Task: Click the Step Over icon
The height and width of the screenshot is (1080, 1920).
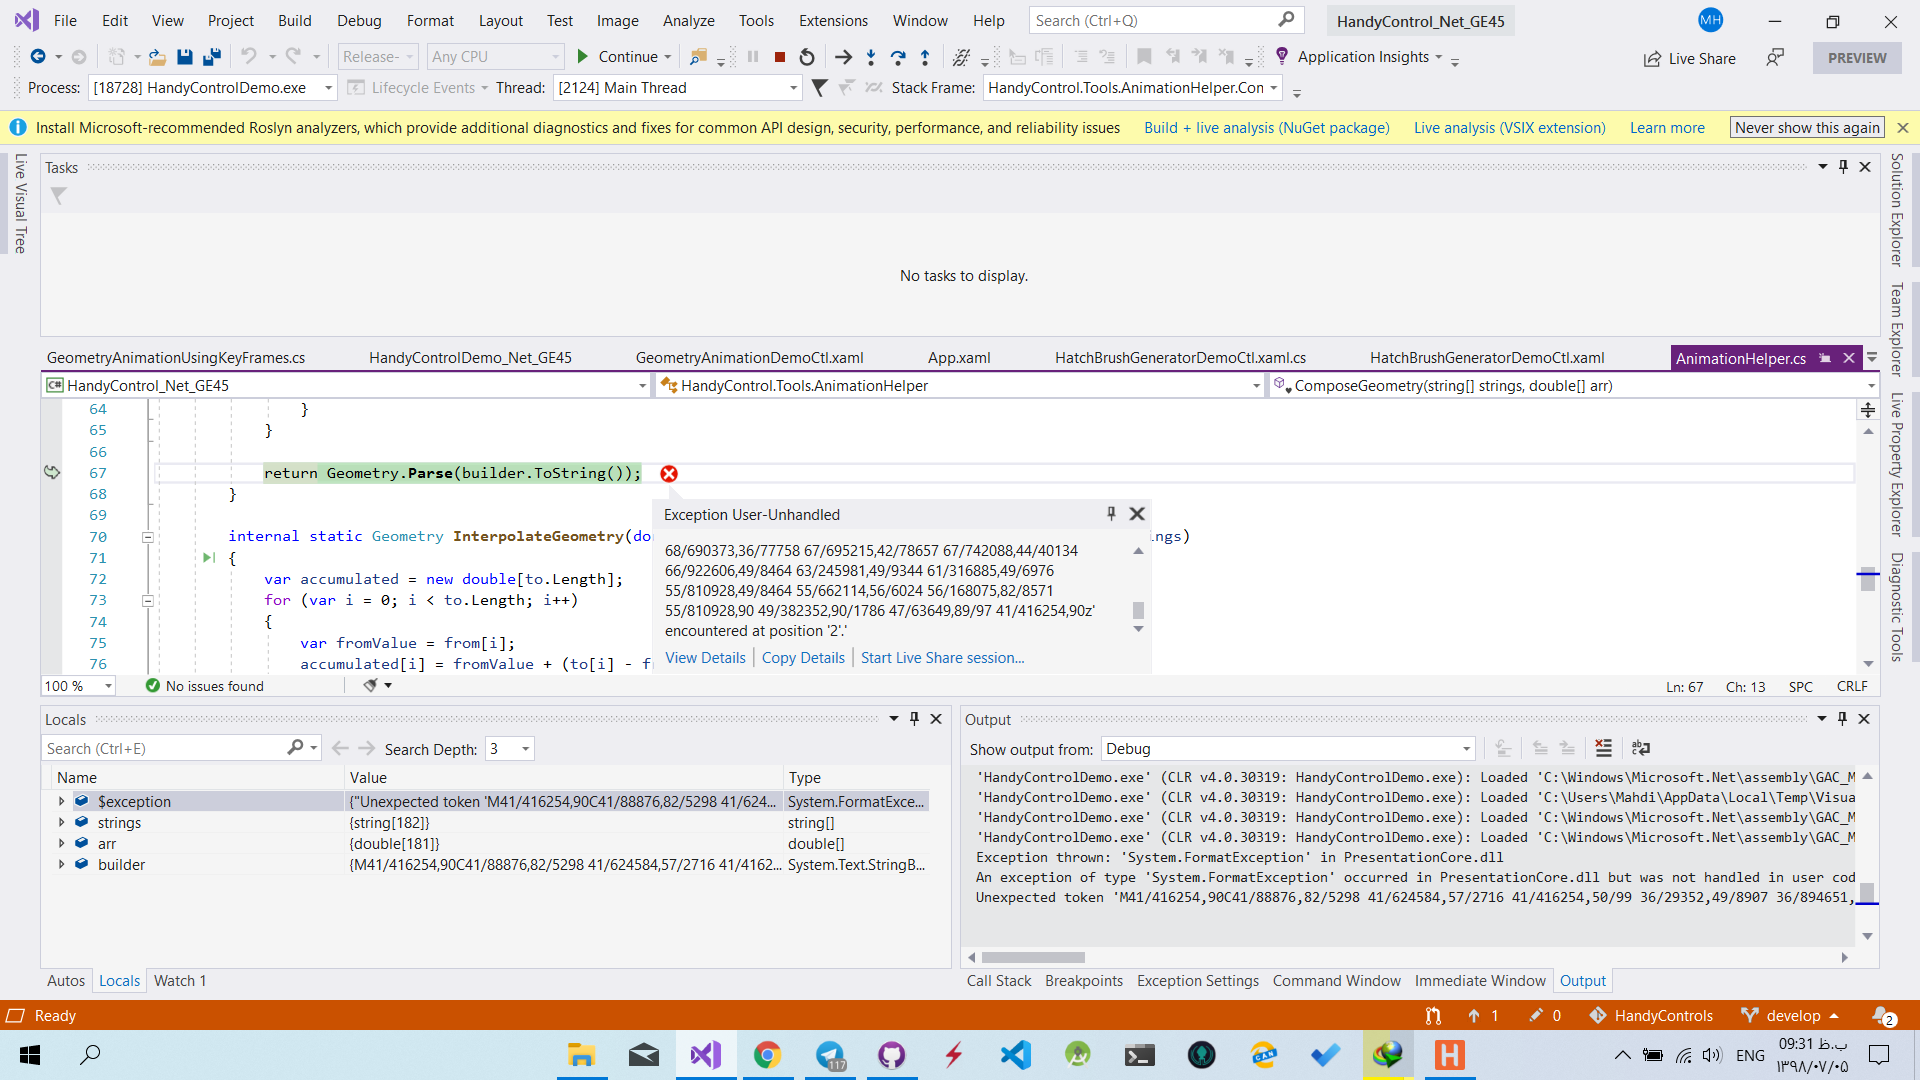Action: click(x=898, y=57)
